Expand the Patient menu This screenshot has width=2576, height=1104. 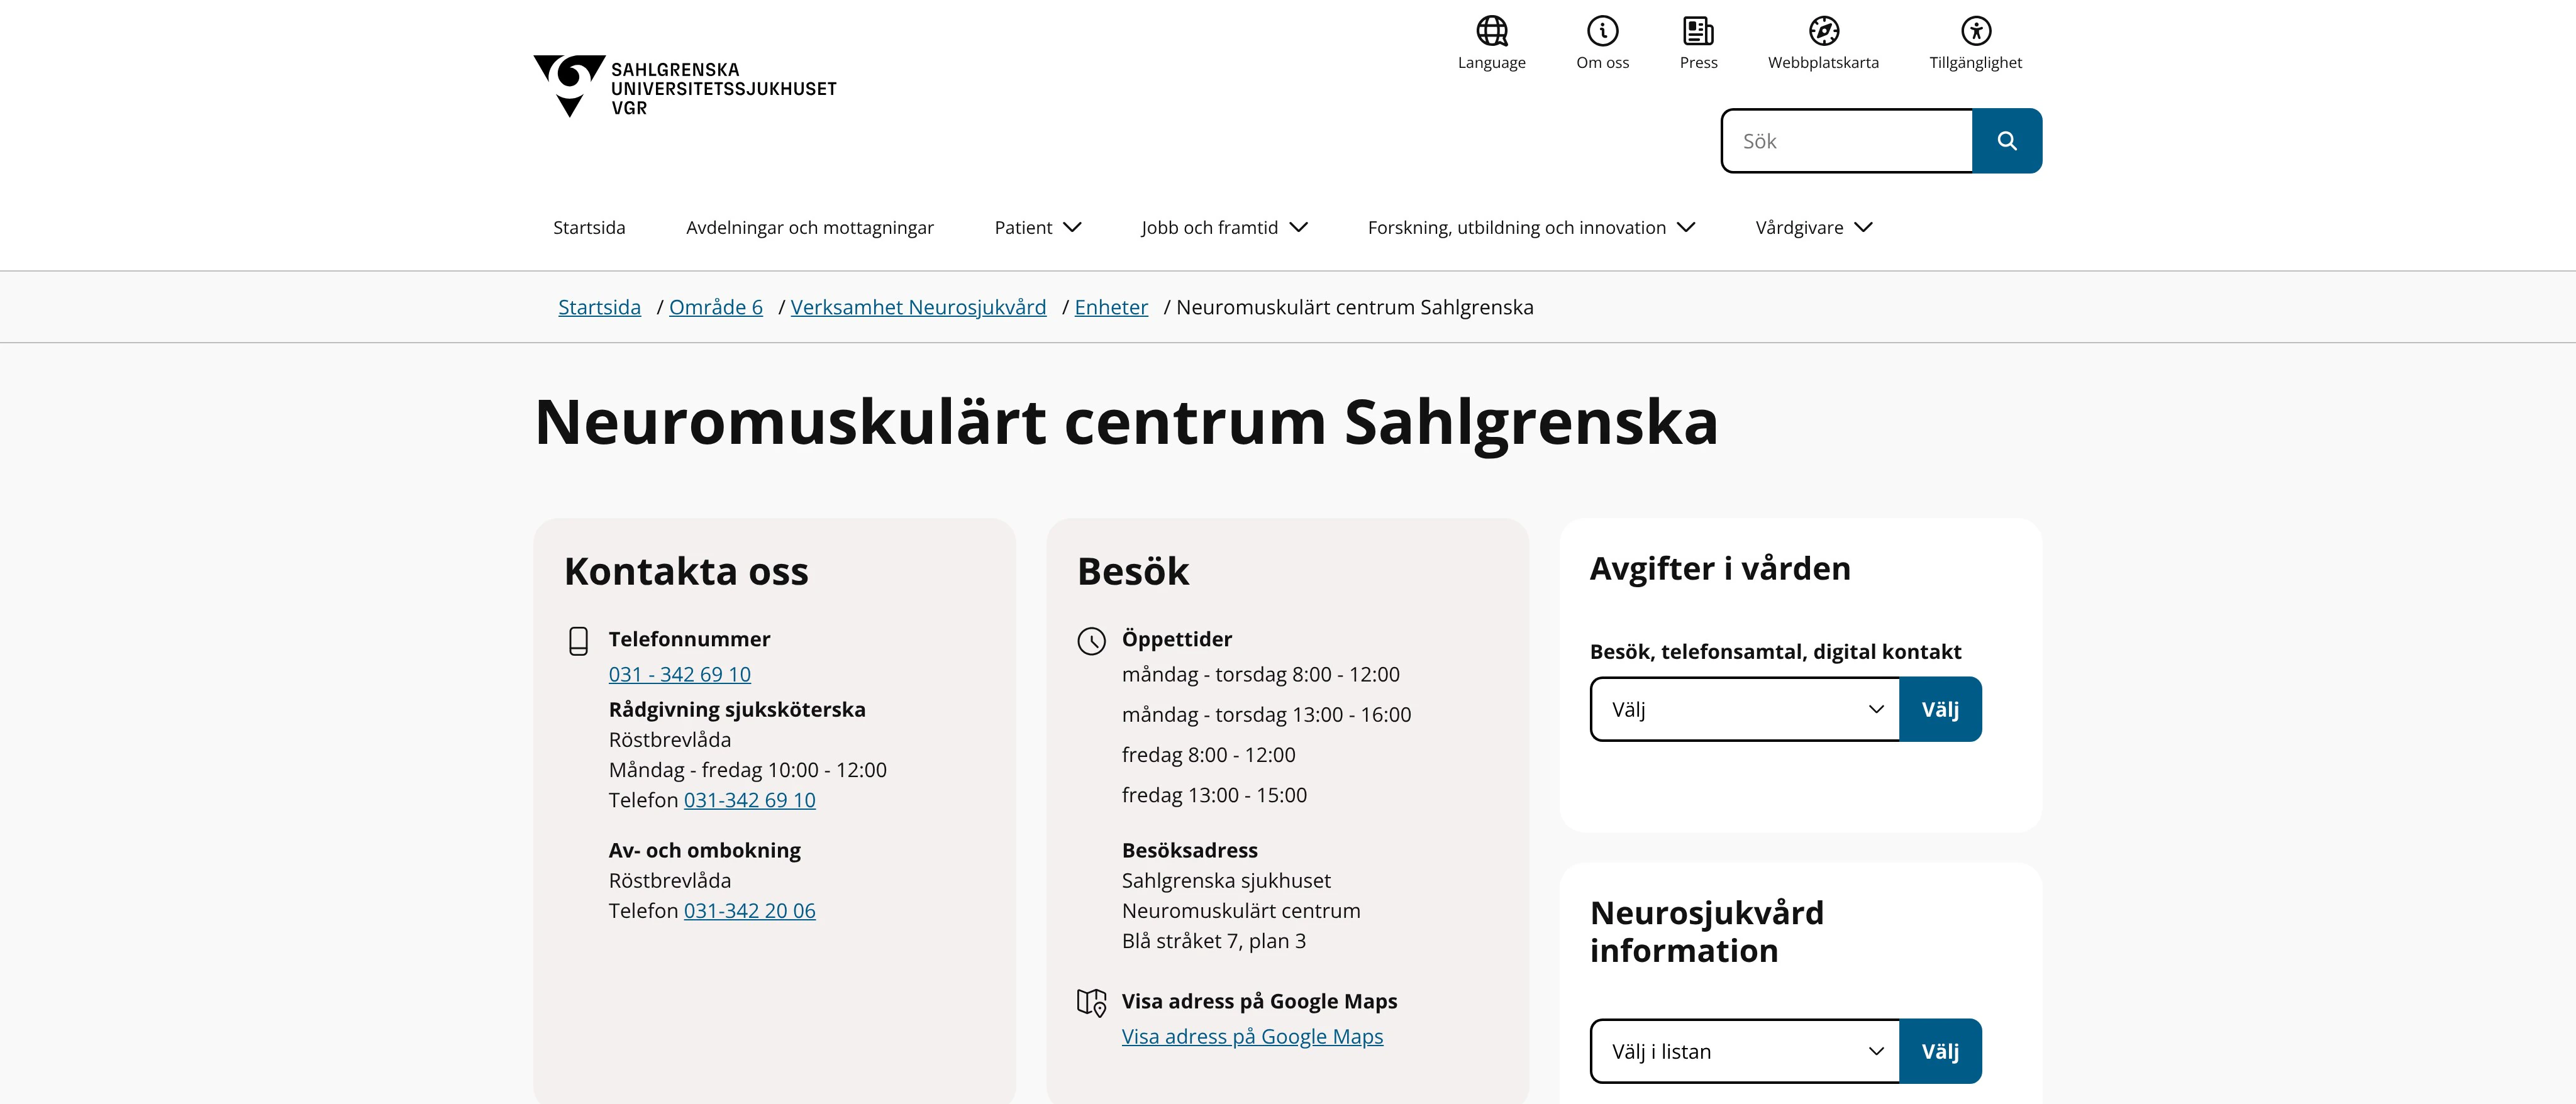coord(1037,228)
